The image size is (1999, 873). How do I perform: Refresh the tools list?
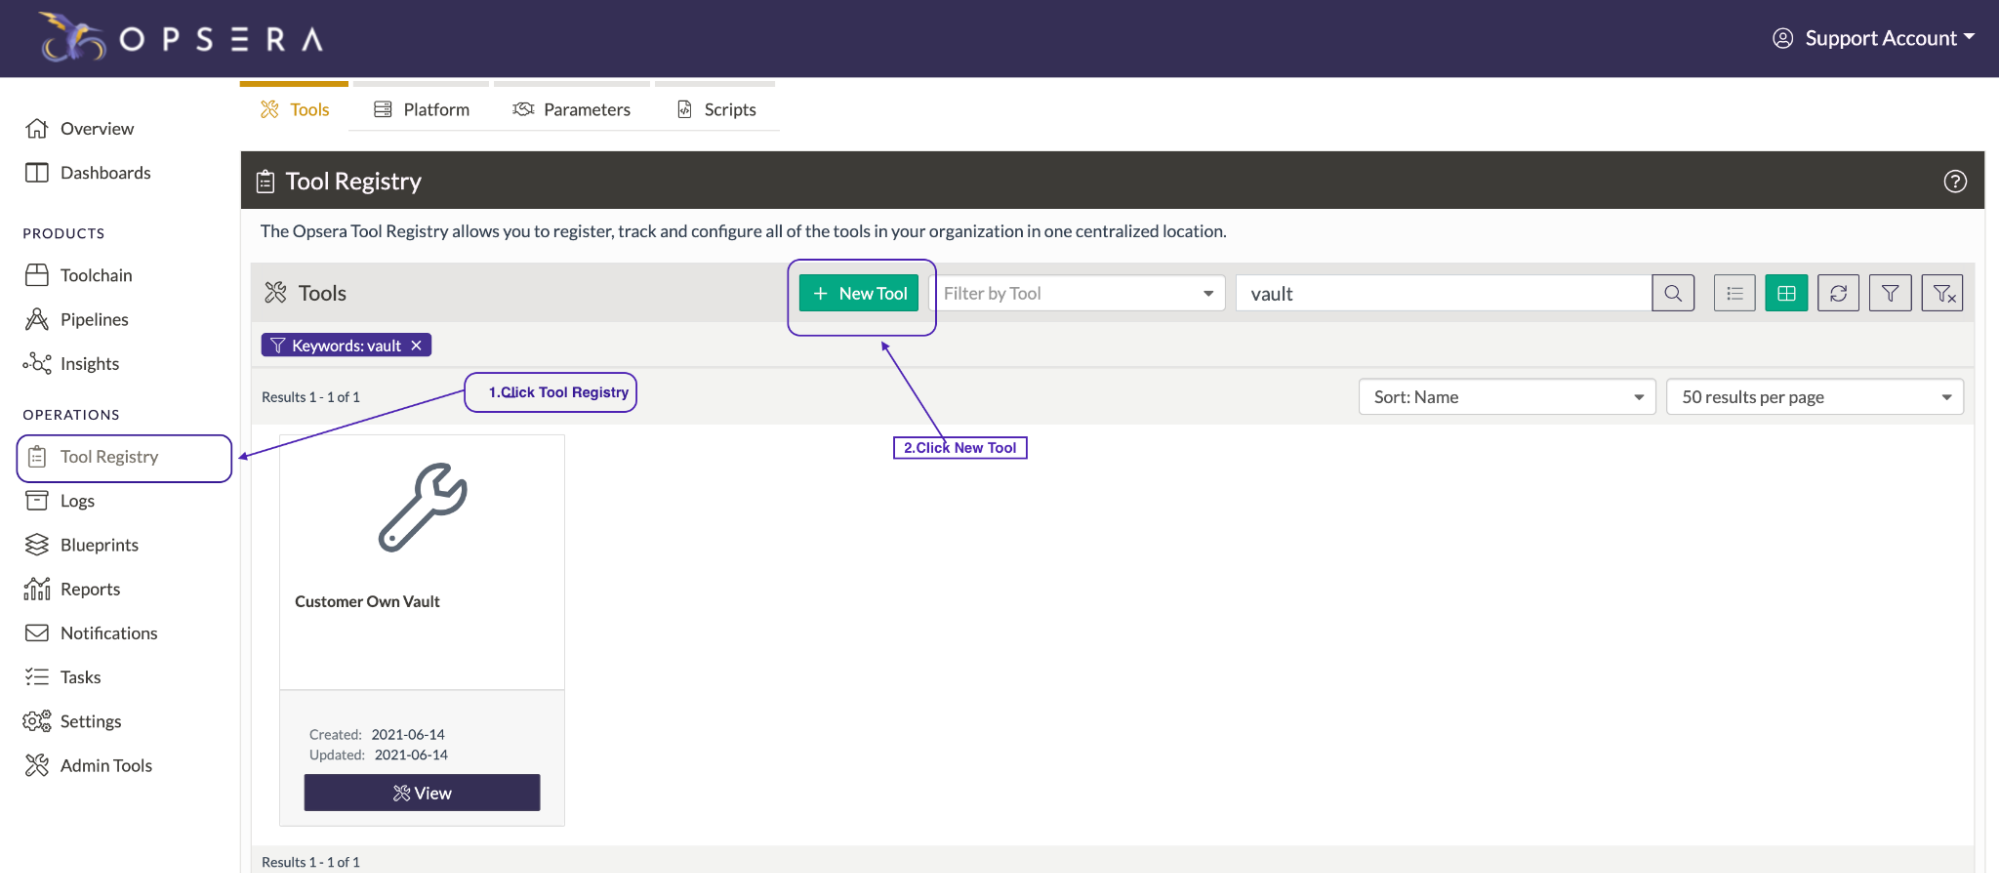click(1839, 293)
